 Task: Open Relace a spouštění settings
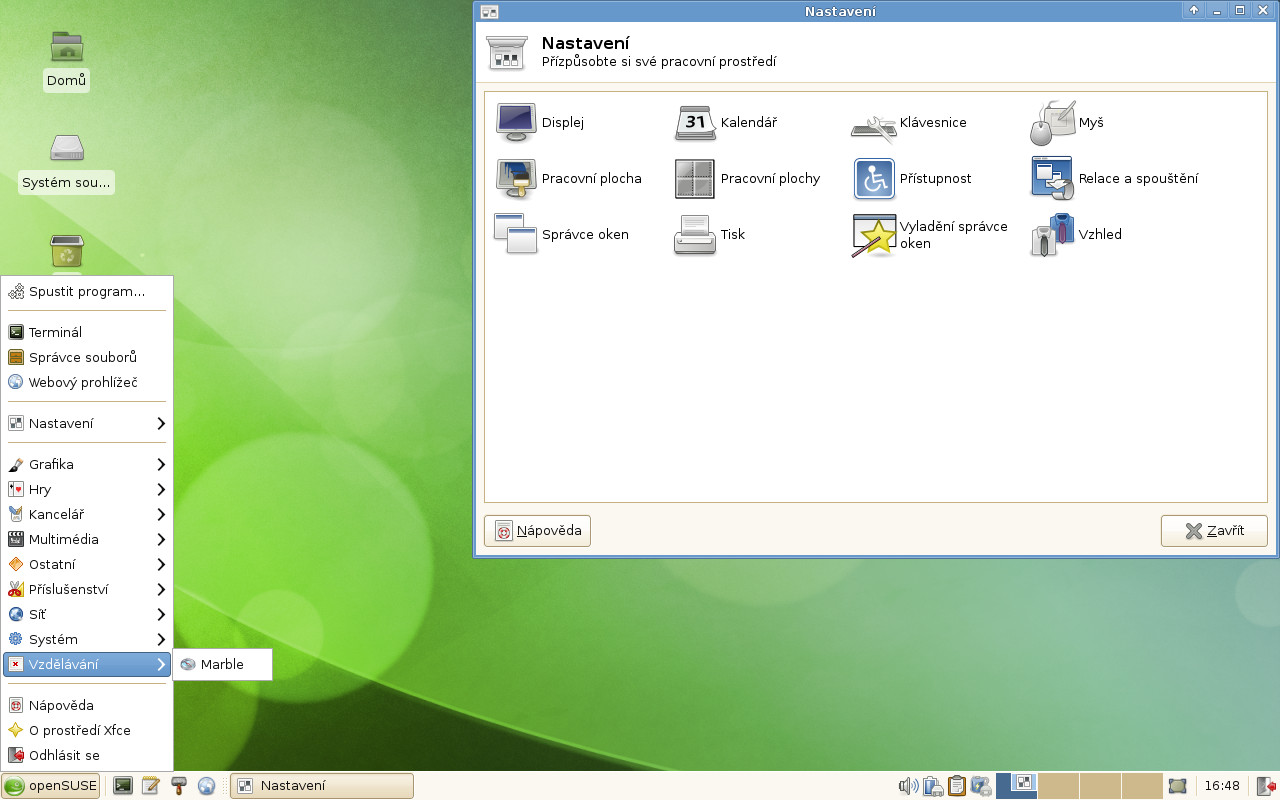(x=1053, y=179)
